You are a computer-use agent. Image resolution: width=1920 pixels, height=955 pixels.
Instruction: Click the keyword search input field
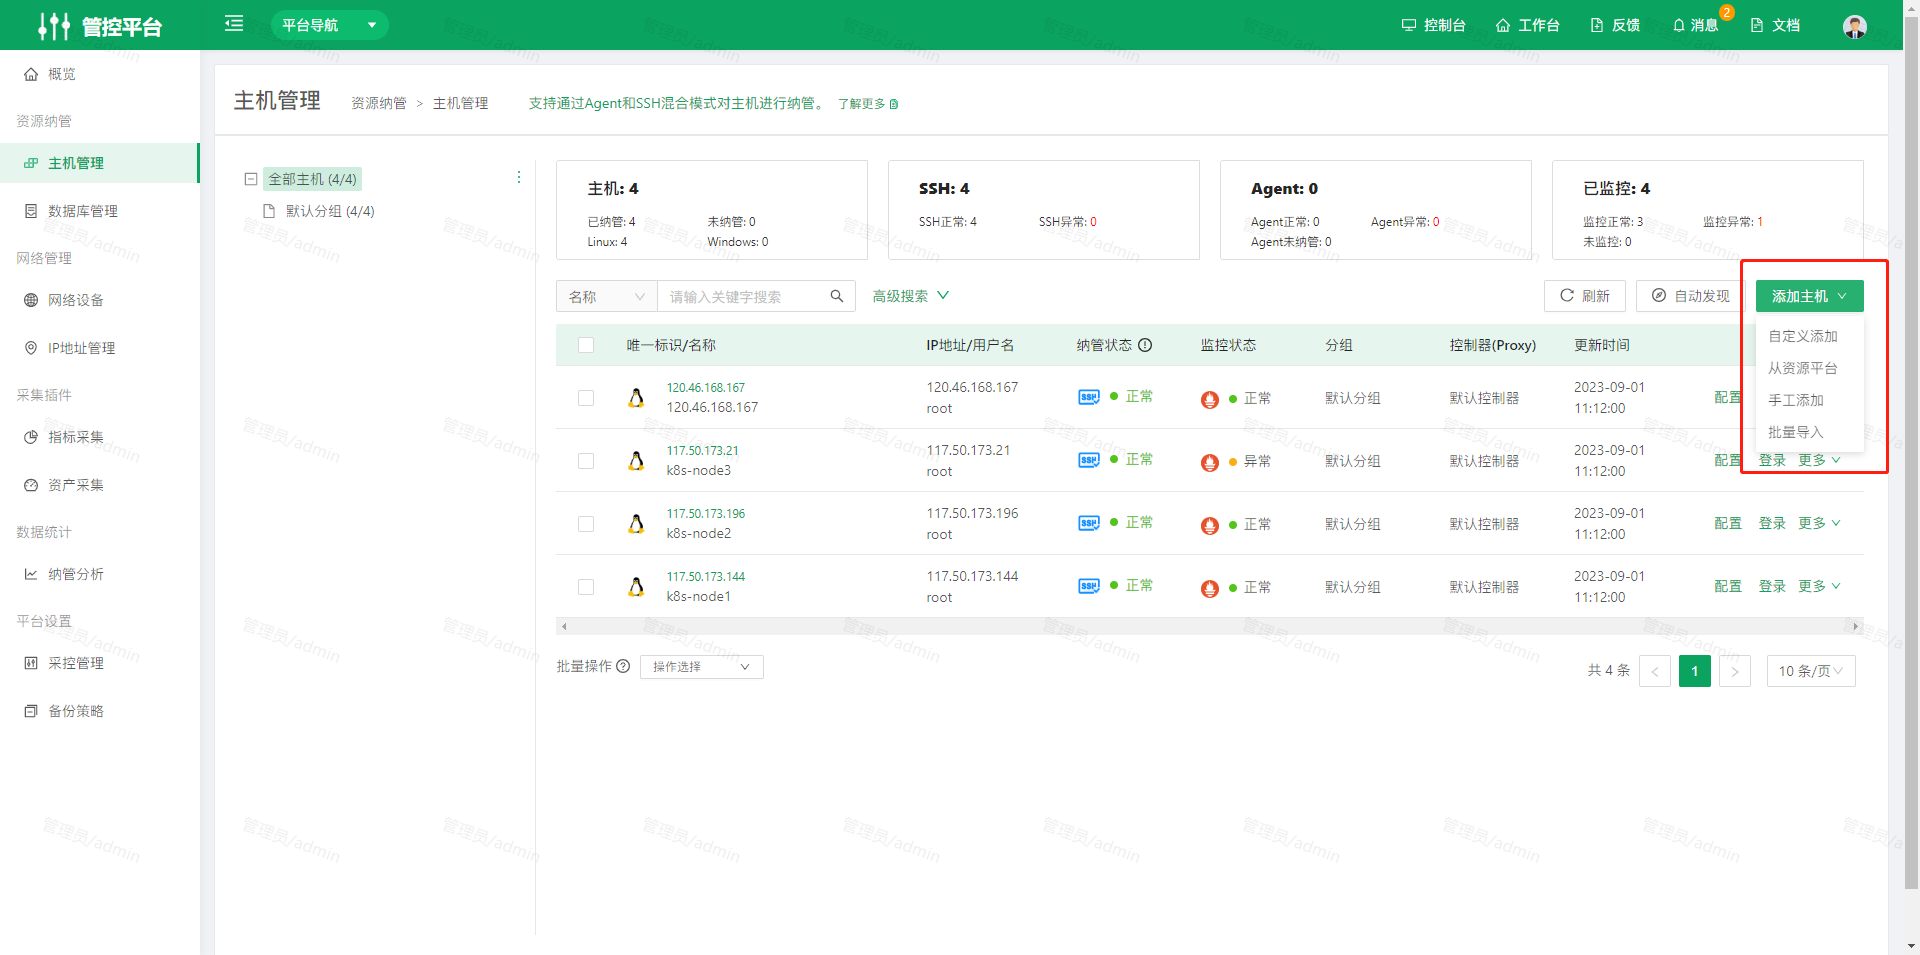pyautogui.click(x=745, y=296)
